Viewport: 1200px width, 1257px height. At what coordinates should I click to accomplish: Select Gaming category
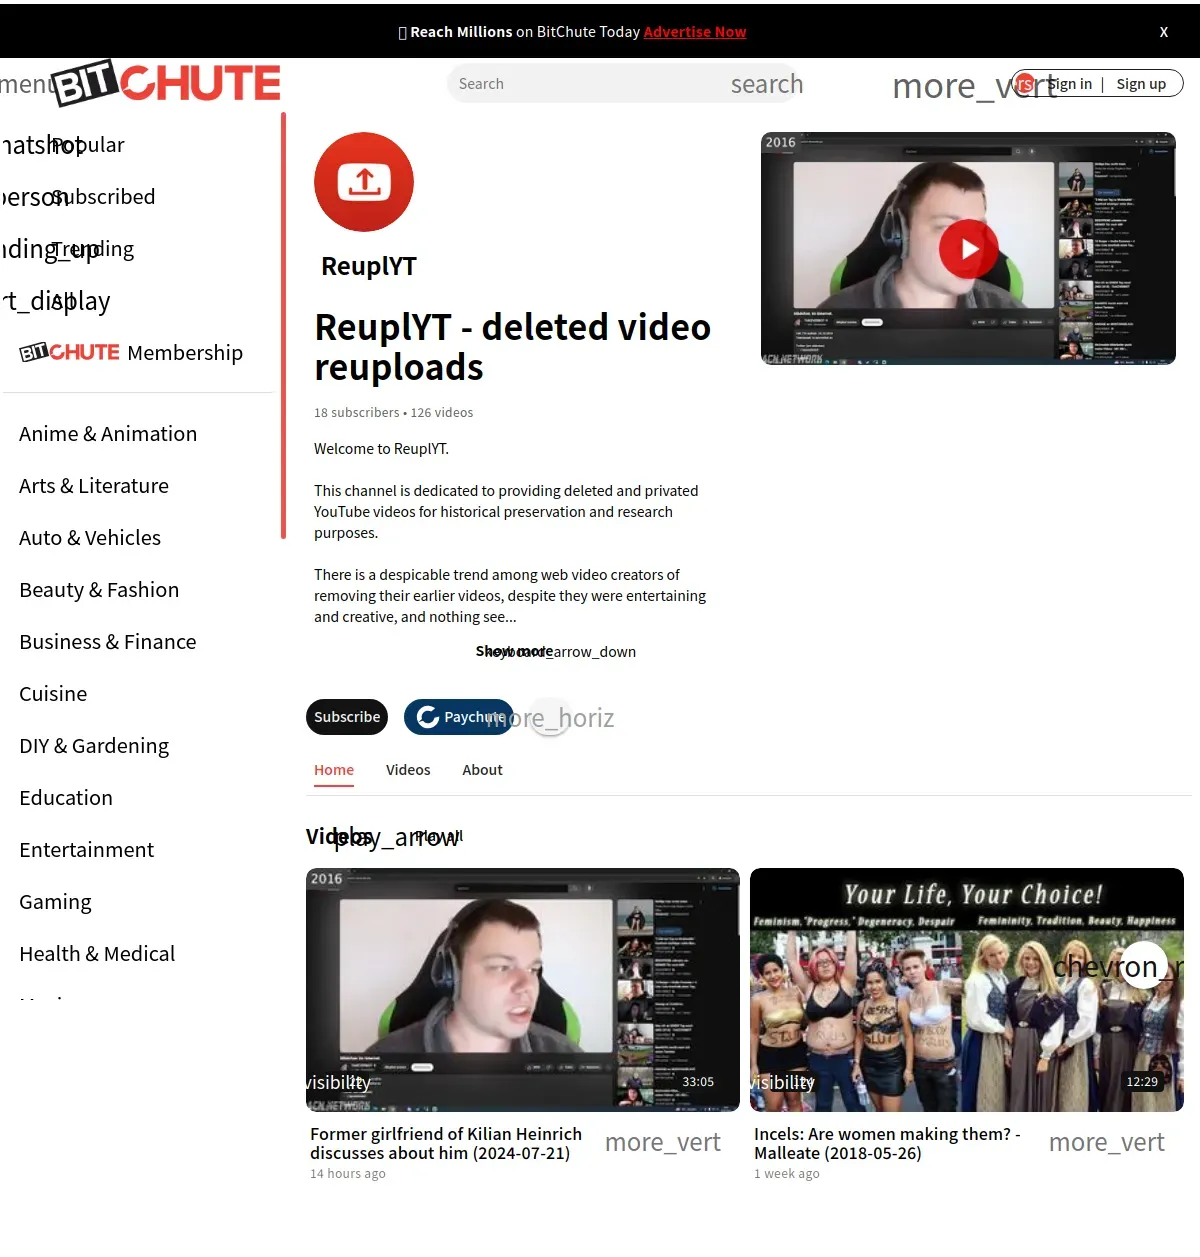point(55,902)
